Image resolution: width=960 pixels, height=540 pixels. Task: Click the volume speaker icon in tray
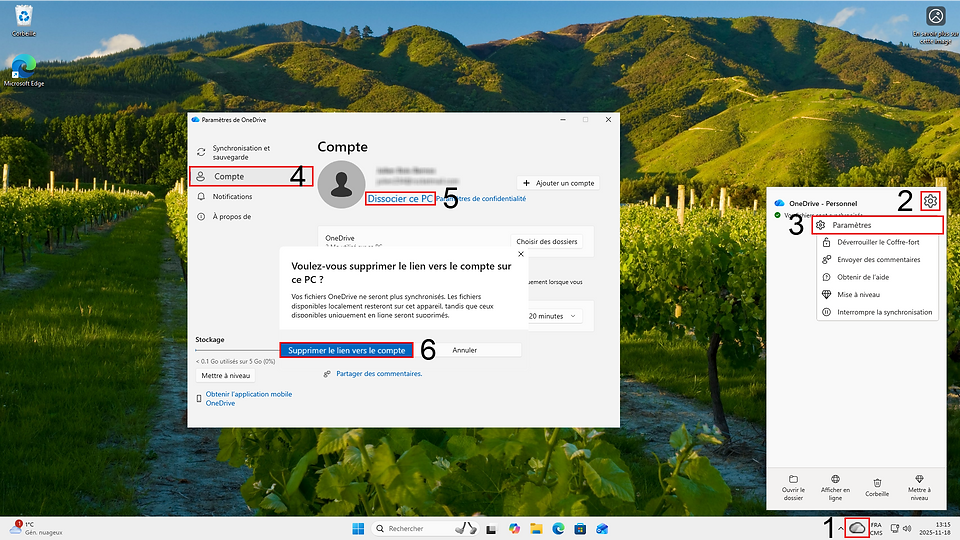click(x=907, y=528)
